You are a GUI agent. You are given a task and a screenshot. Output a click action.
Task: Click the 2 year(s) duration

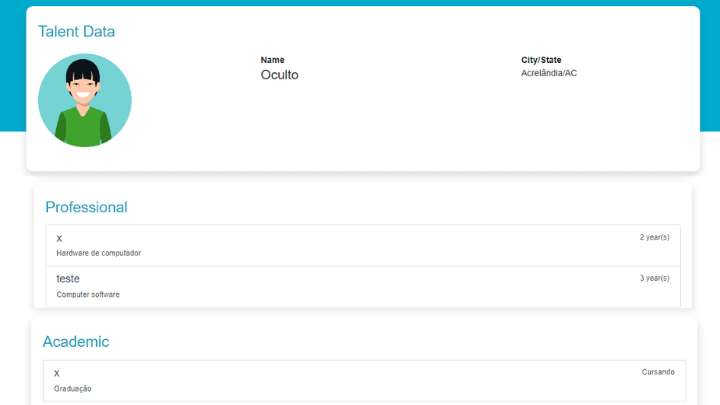[654, 238]
